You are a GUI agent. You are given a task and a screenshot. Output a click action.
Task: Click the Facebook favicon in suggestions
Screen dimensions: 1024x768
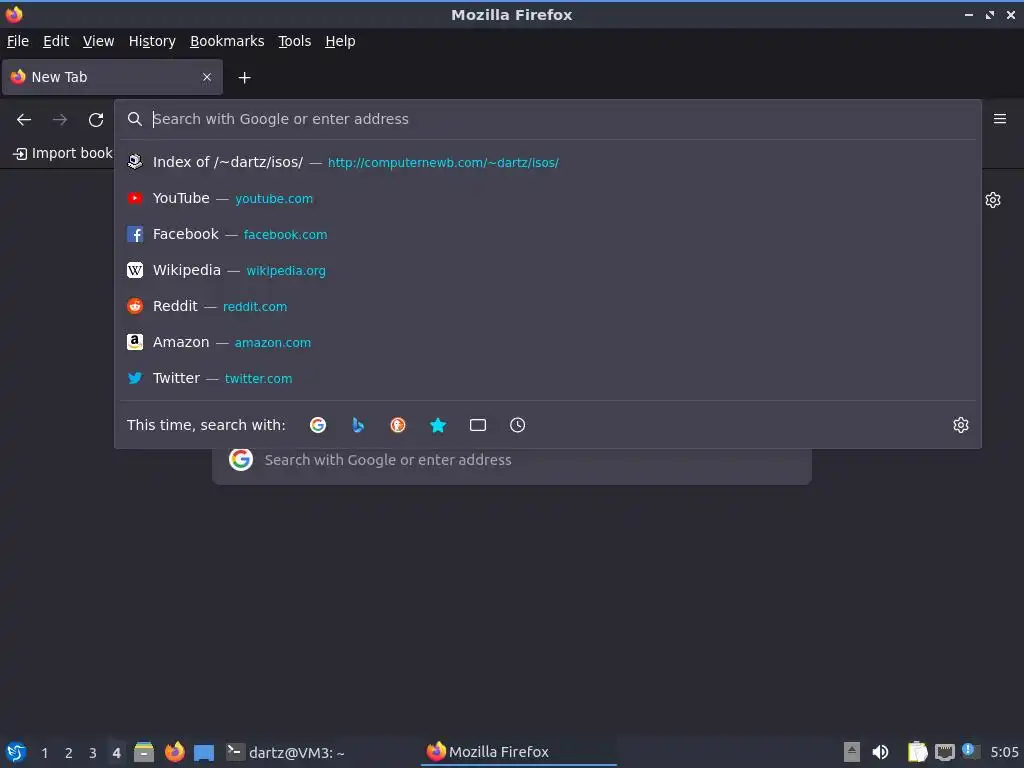tap(135, 234)
